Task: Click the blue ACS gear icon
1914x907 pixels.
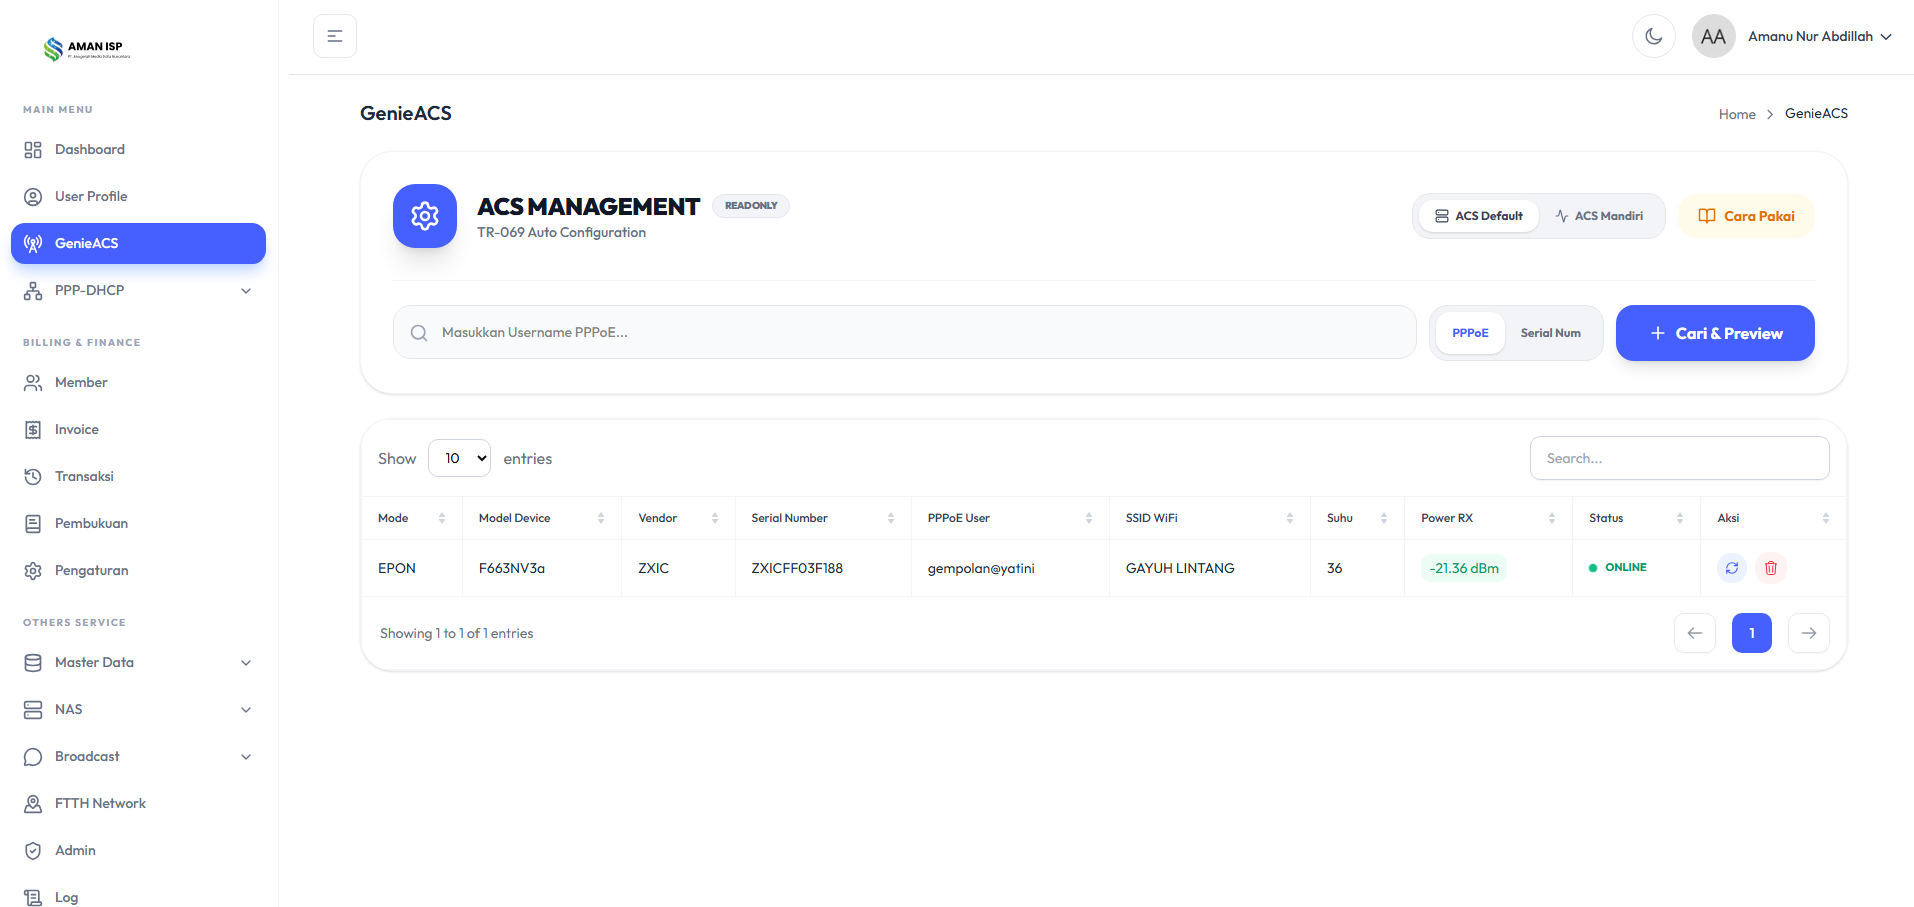Action: 425,216
